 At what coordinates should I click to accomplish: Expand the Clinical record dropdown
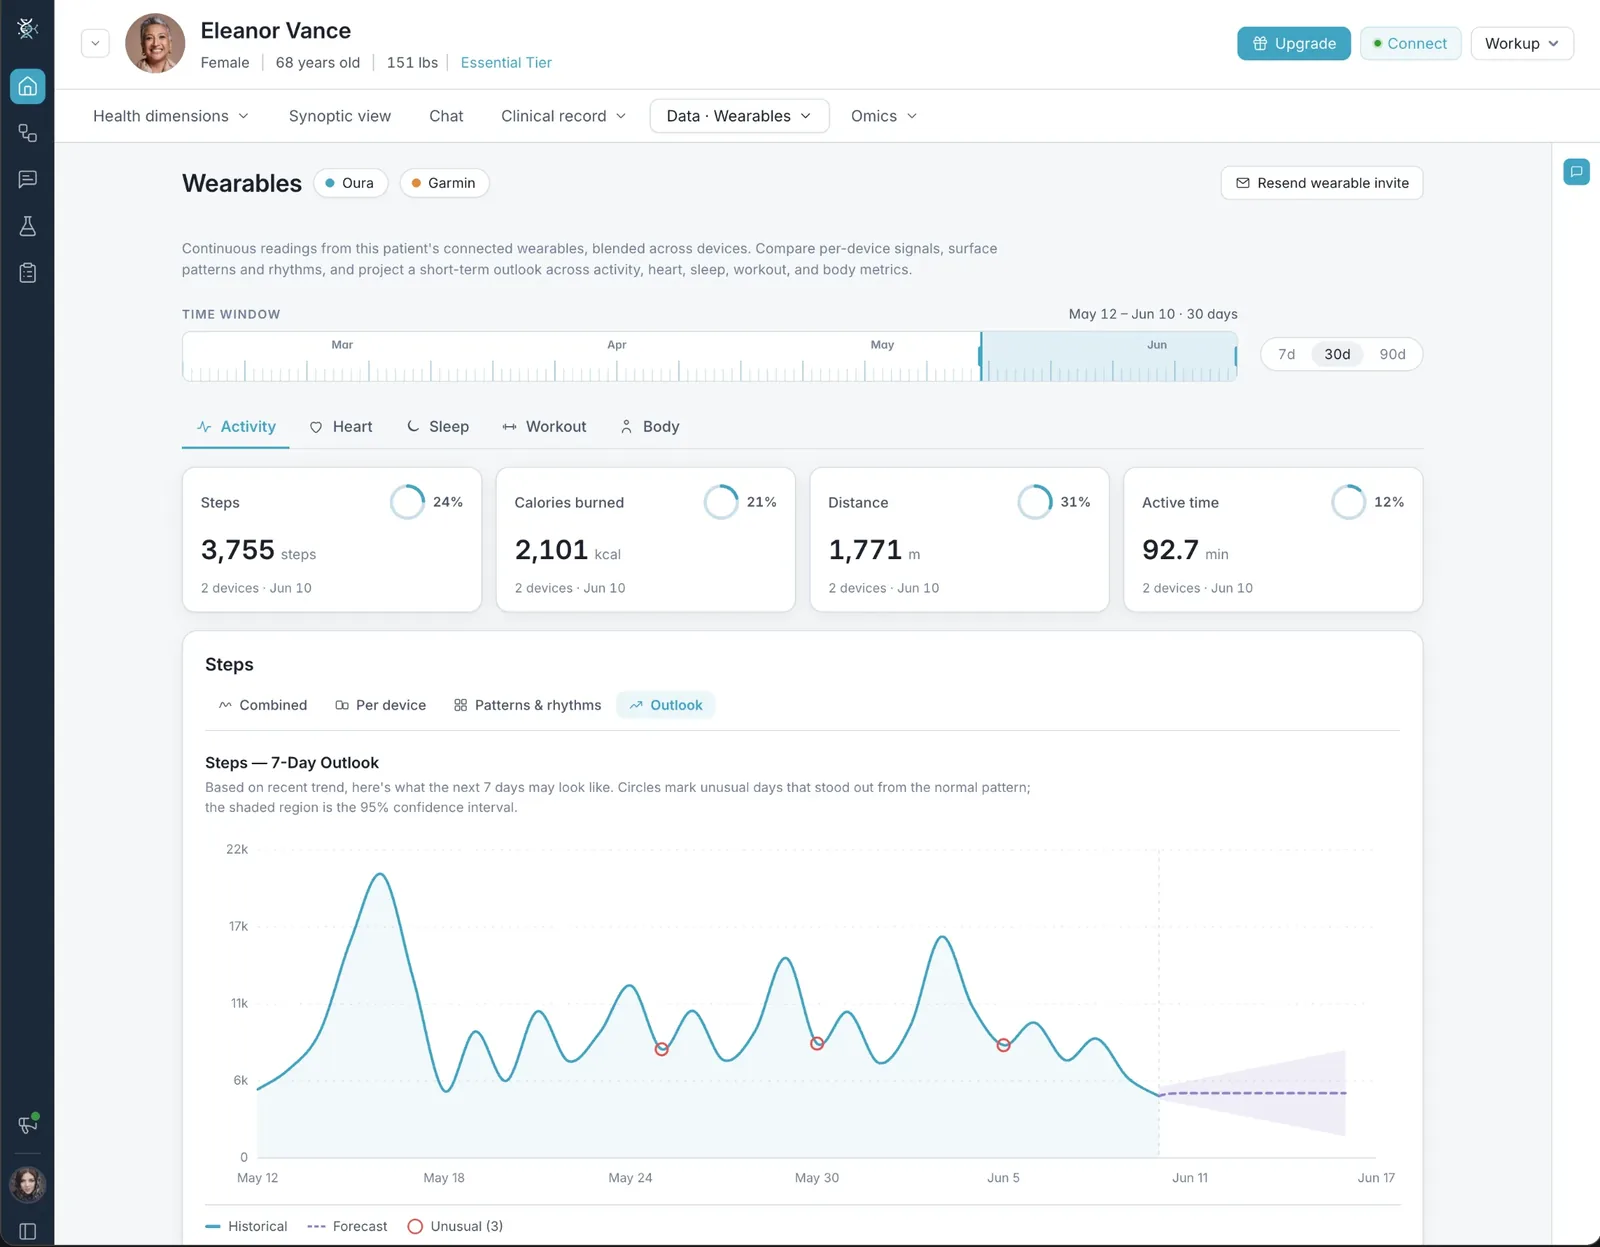click(x=563, y=116)
